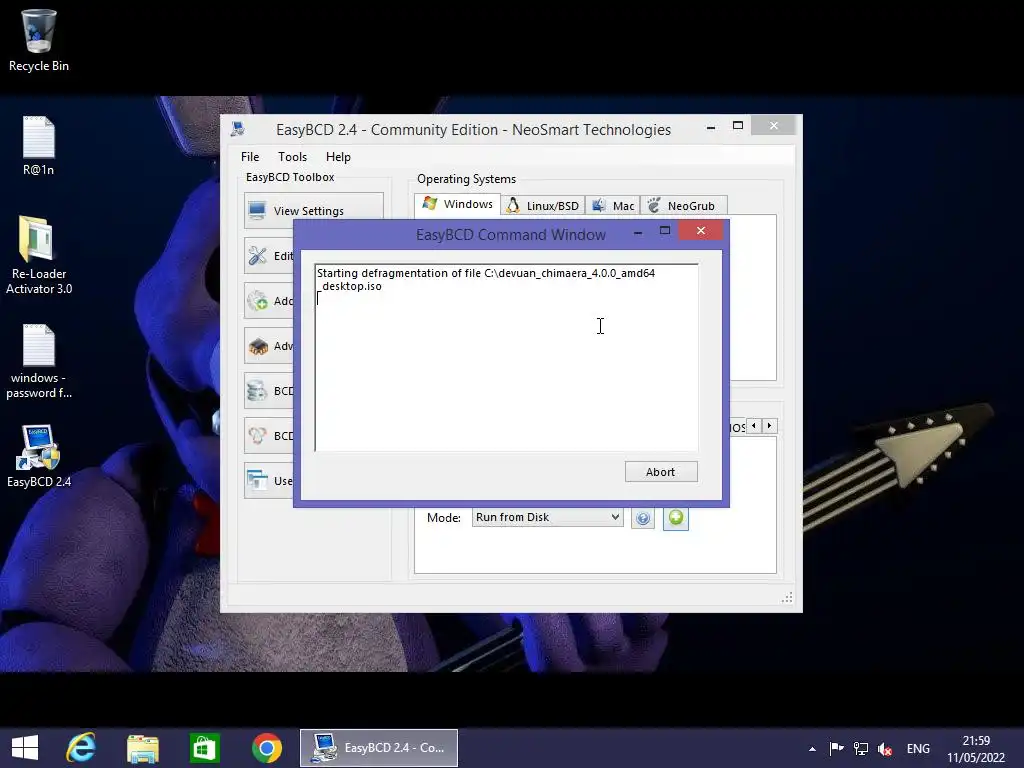Screen dimensions: 1024x768
Task: Click the blue help icon beside Mode
Action: pos(643,518)
